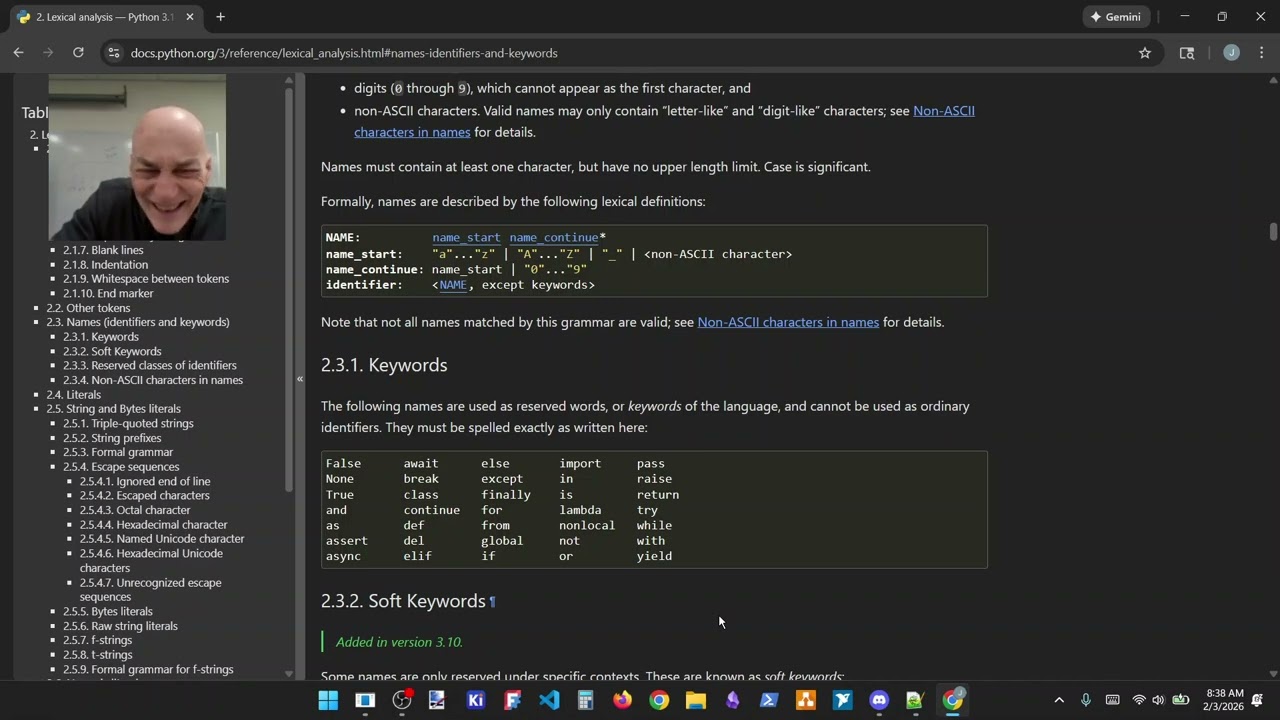Open '2.5.1. Triple-quoted strings' sidebar entry

coord(128,423)
